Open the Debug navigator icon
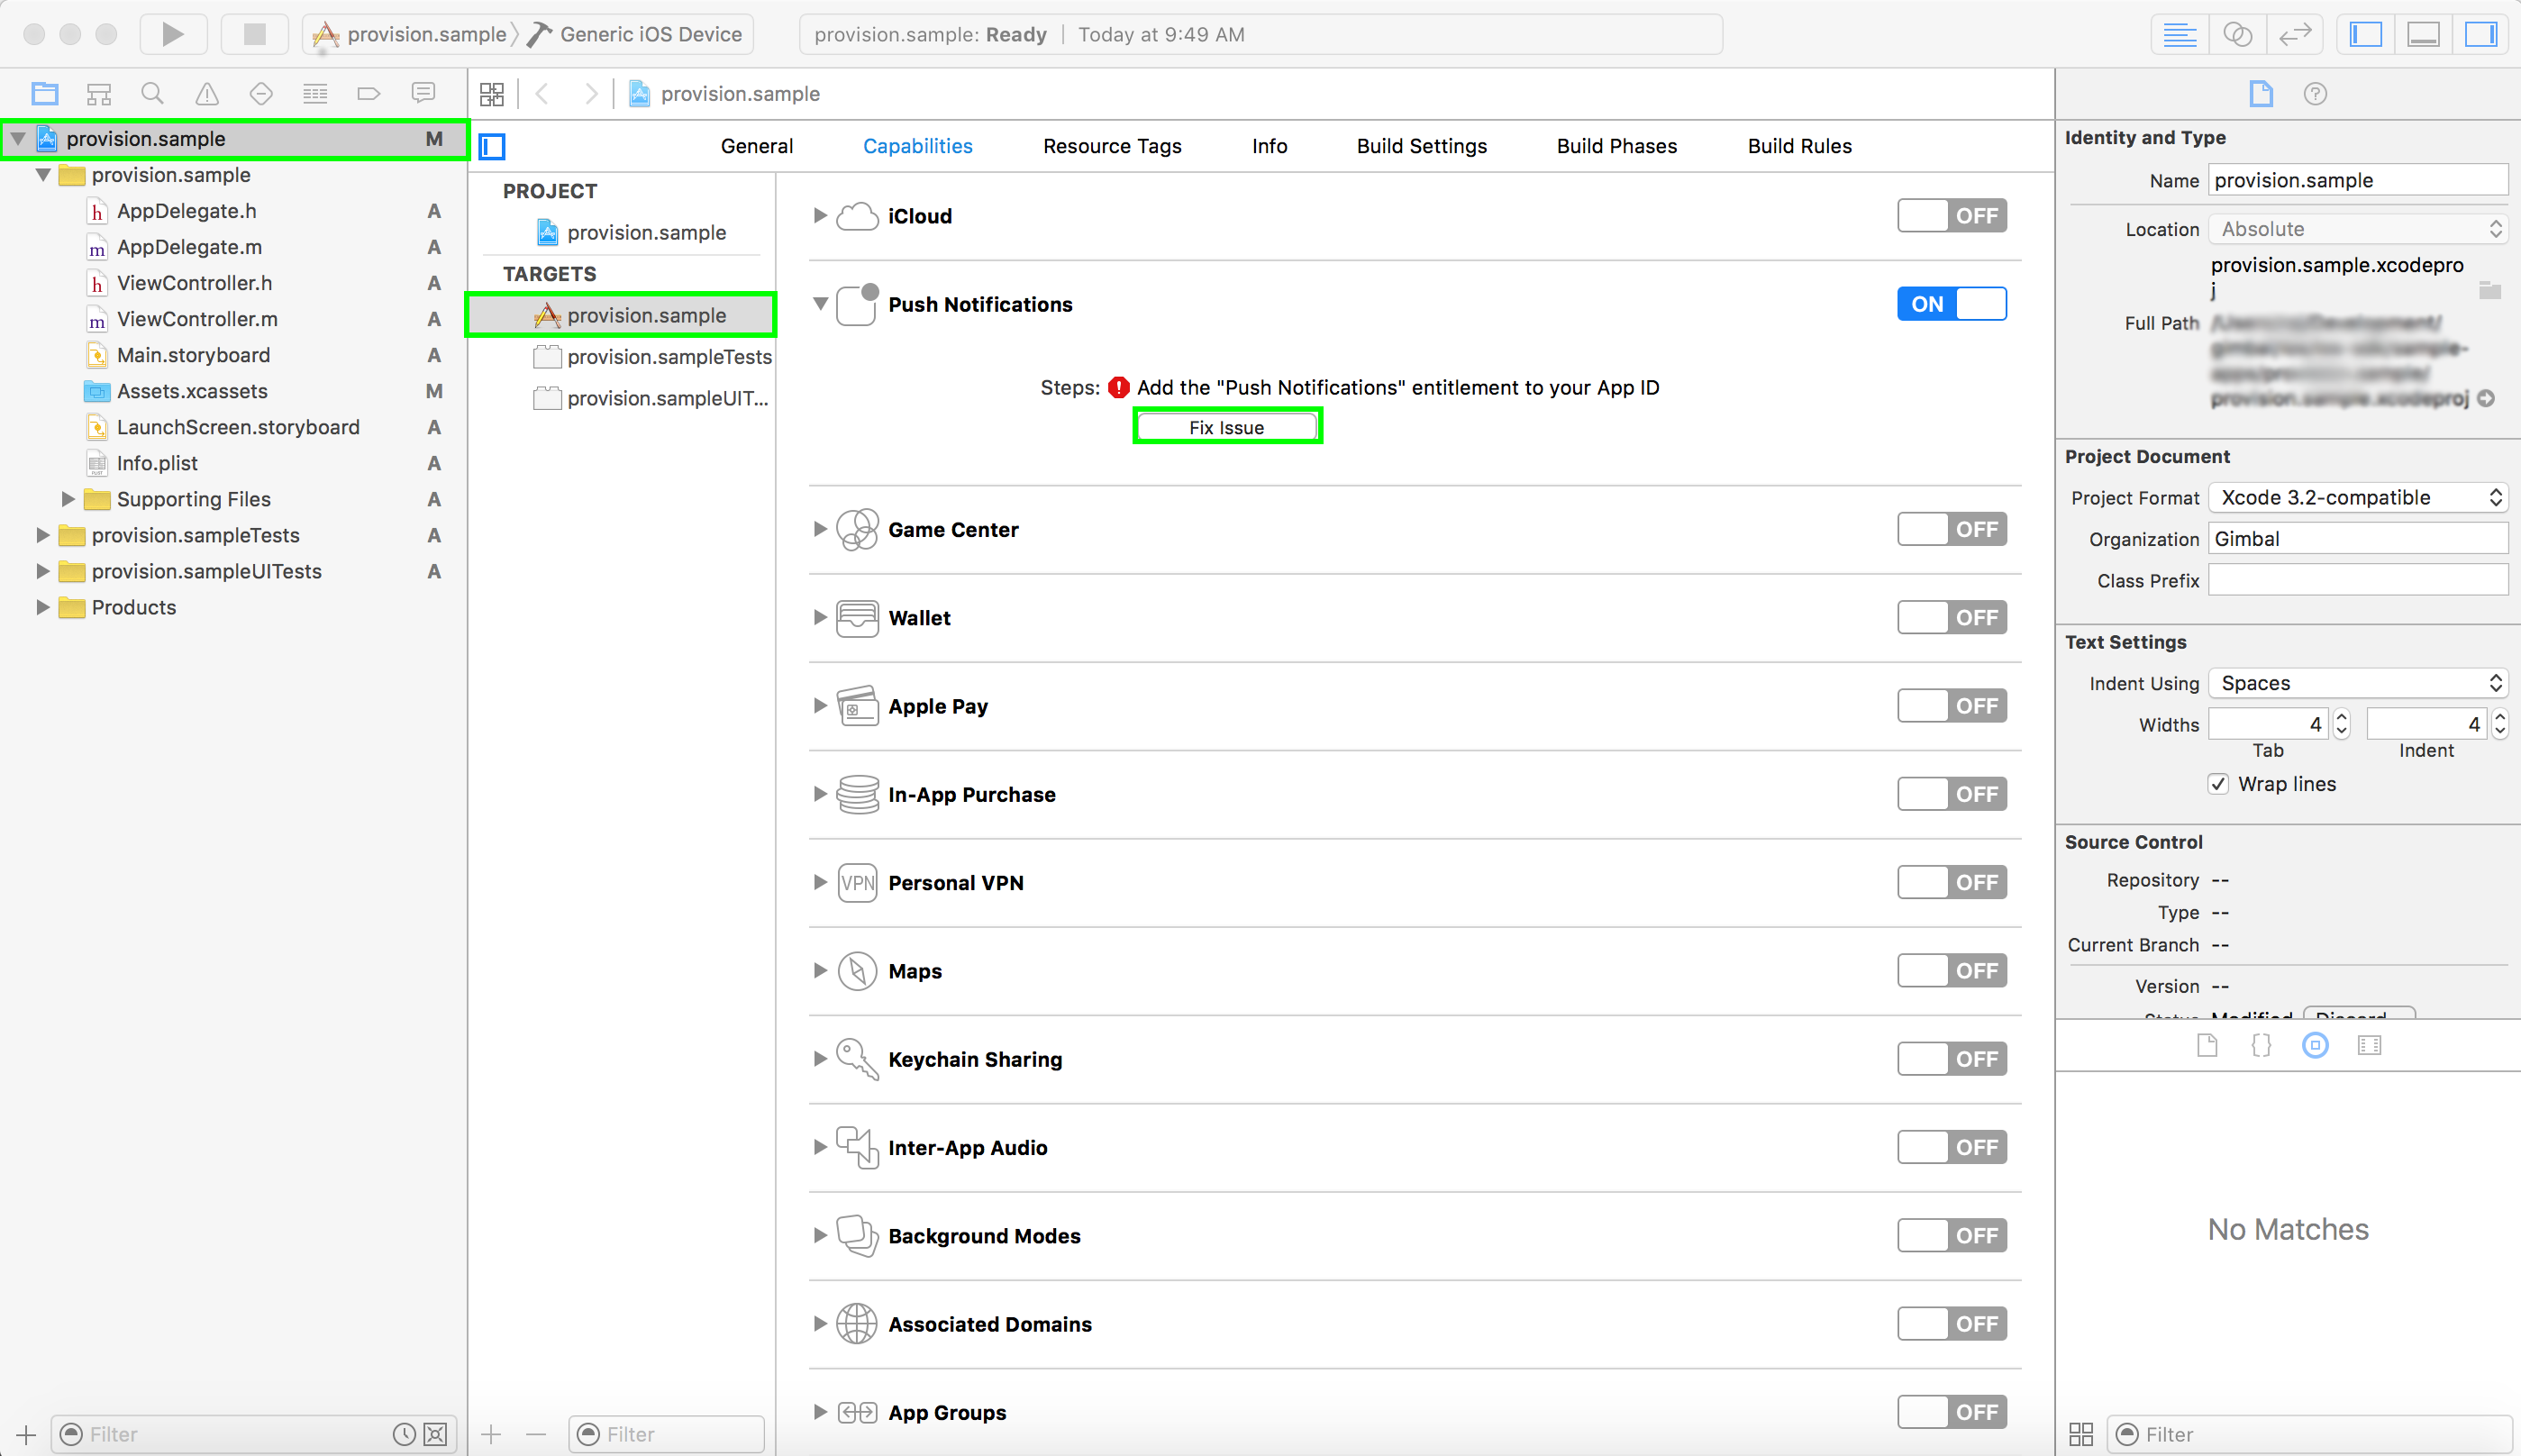The width and height of the screenshot is (2521, 1456). (315, 94)
